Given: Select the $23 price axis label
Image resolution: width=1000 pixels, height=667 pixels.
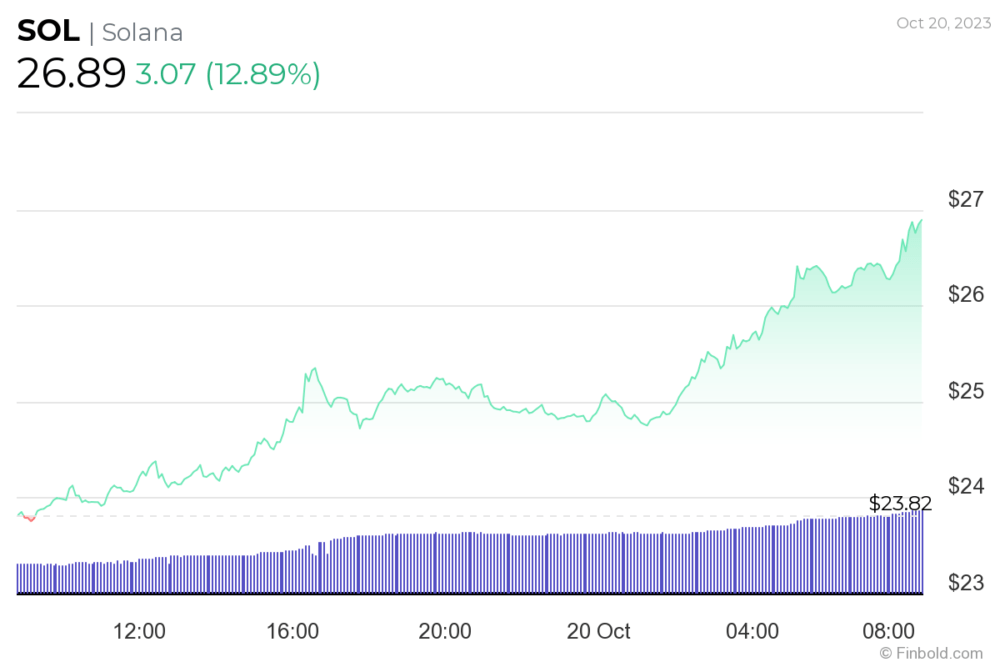Looking at the screenshot, I should 966,582.
